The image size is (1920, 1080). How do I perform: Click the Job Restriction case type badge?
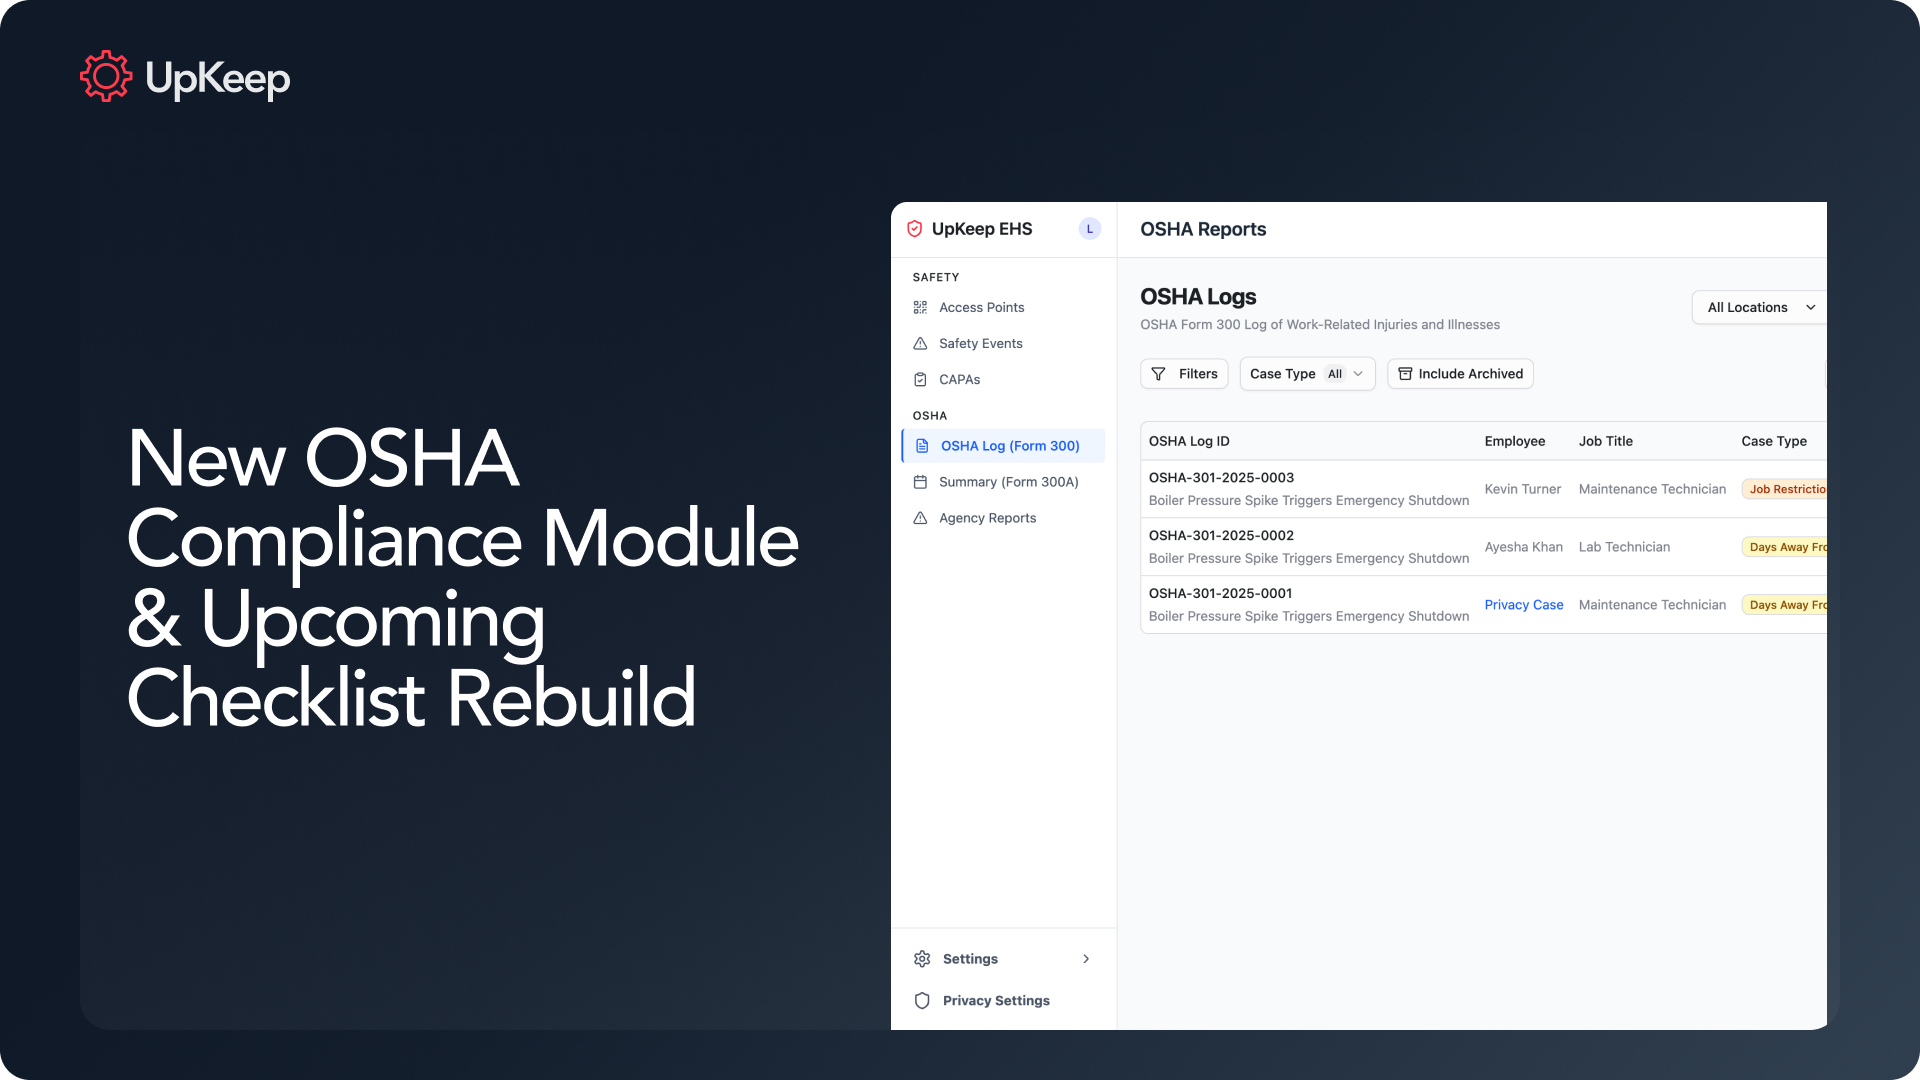(x=1785, y=489)
